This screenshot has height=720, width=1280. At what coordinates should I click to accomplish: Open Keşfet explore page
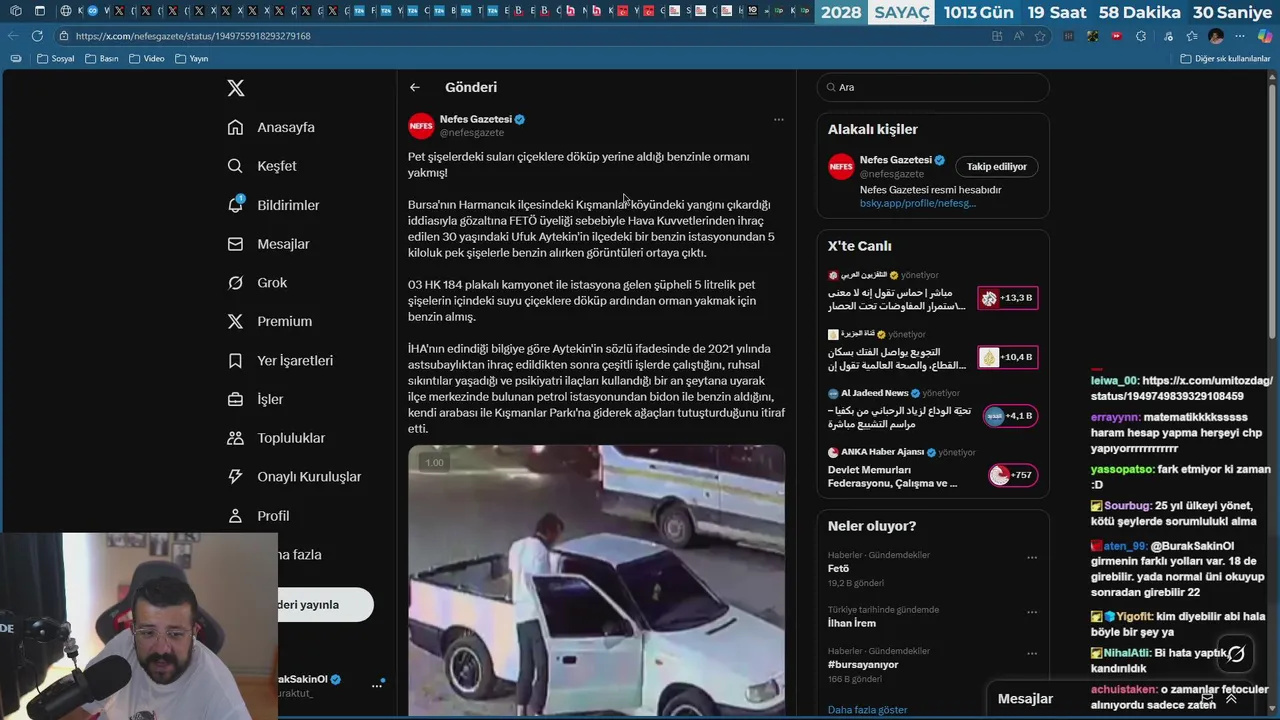[262, 166]
